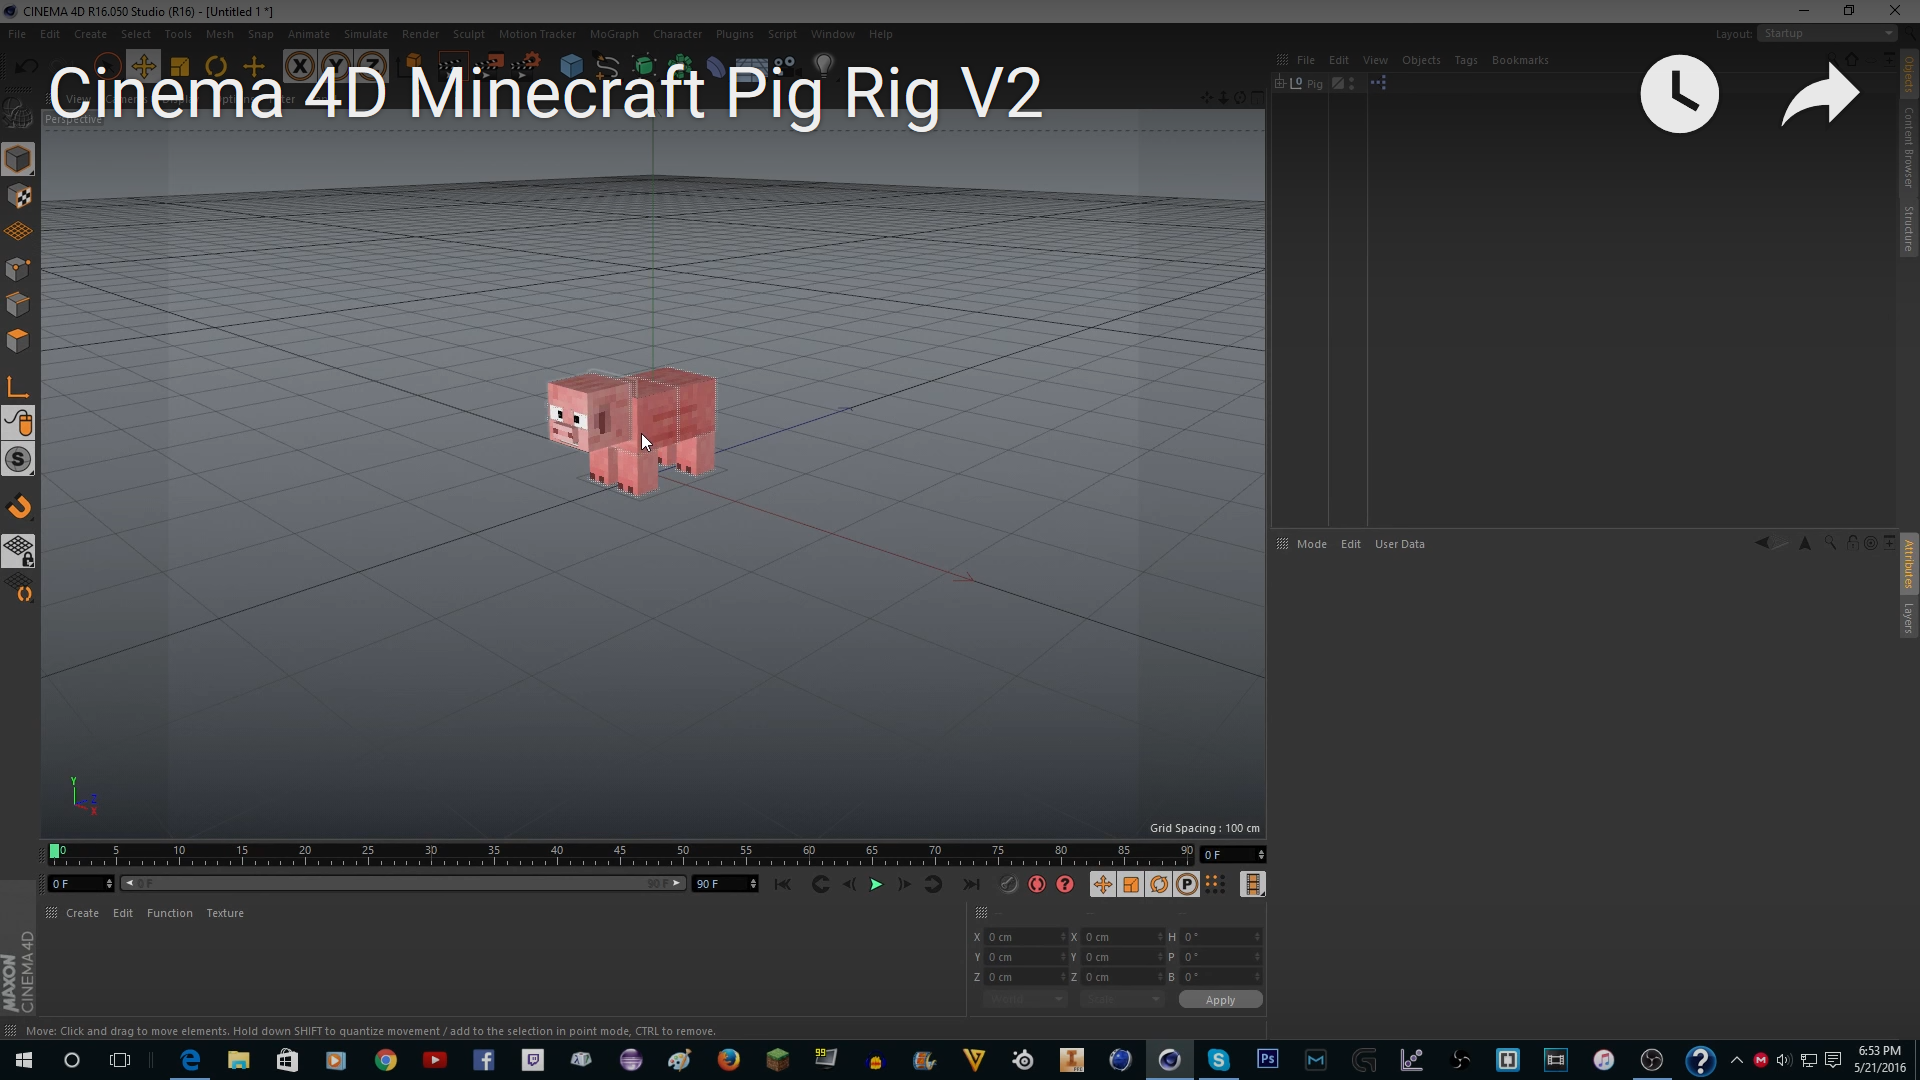
Task: Toggle Enable Snap S button
Action: coord(18,460)
